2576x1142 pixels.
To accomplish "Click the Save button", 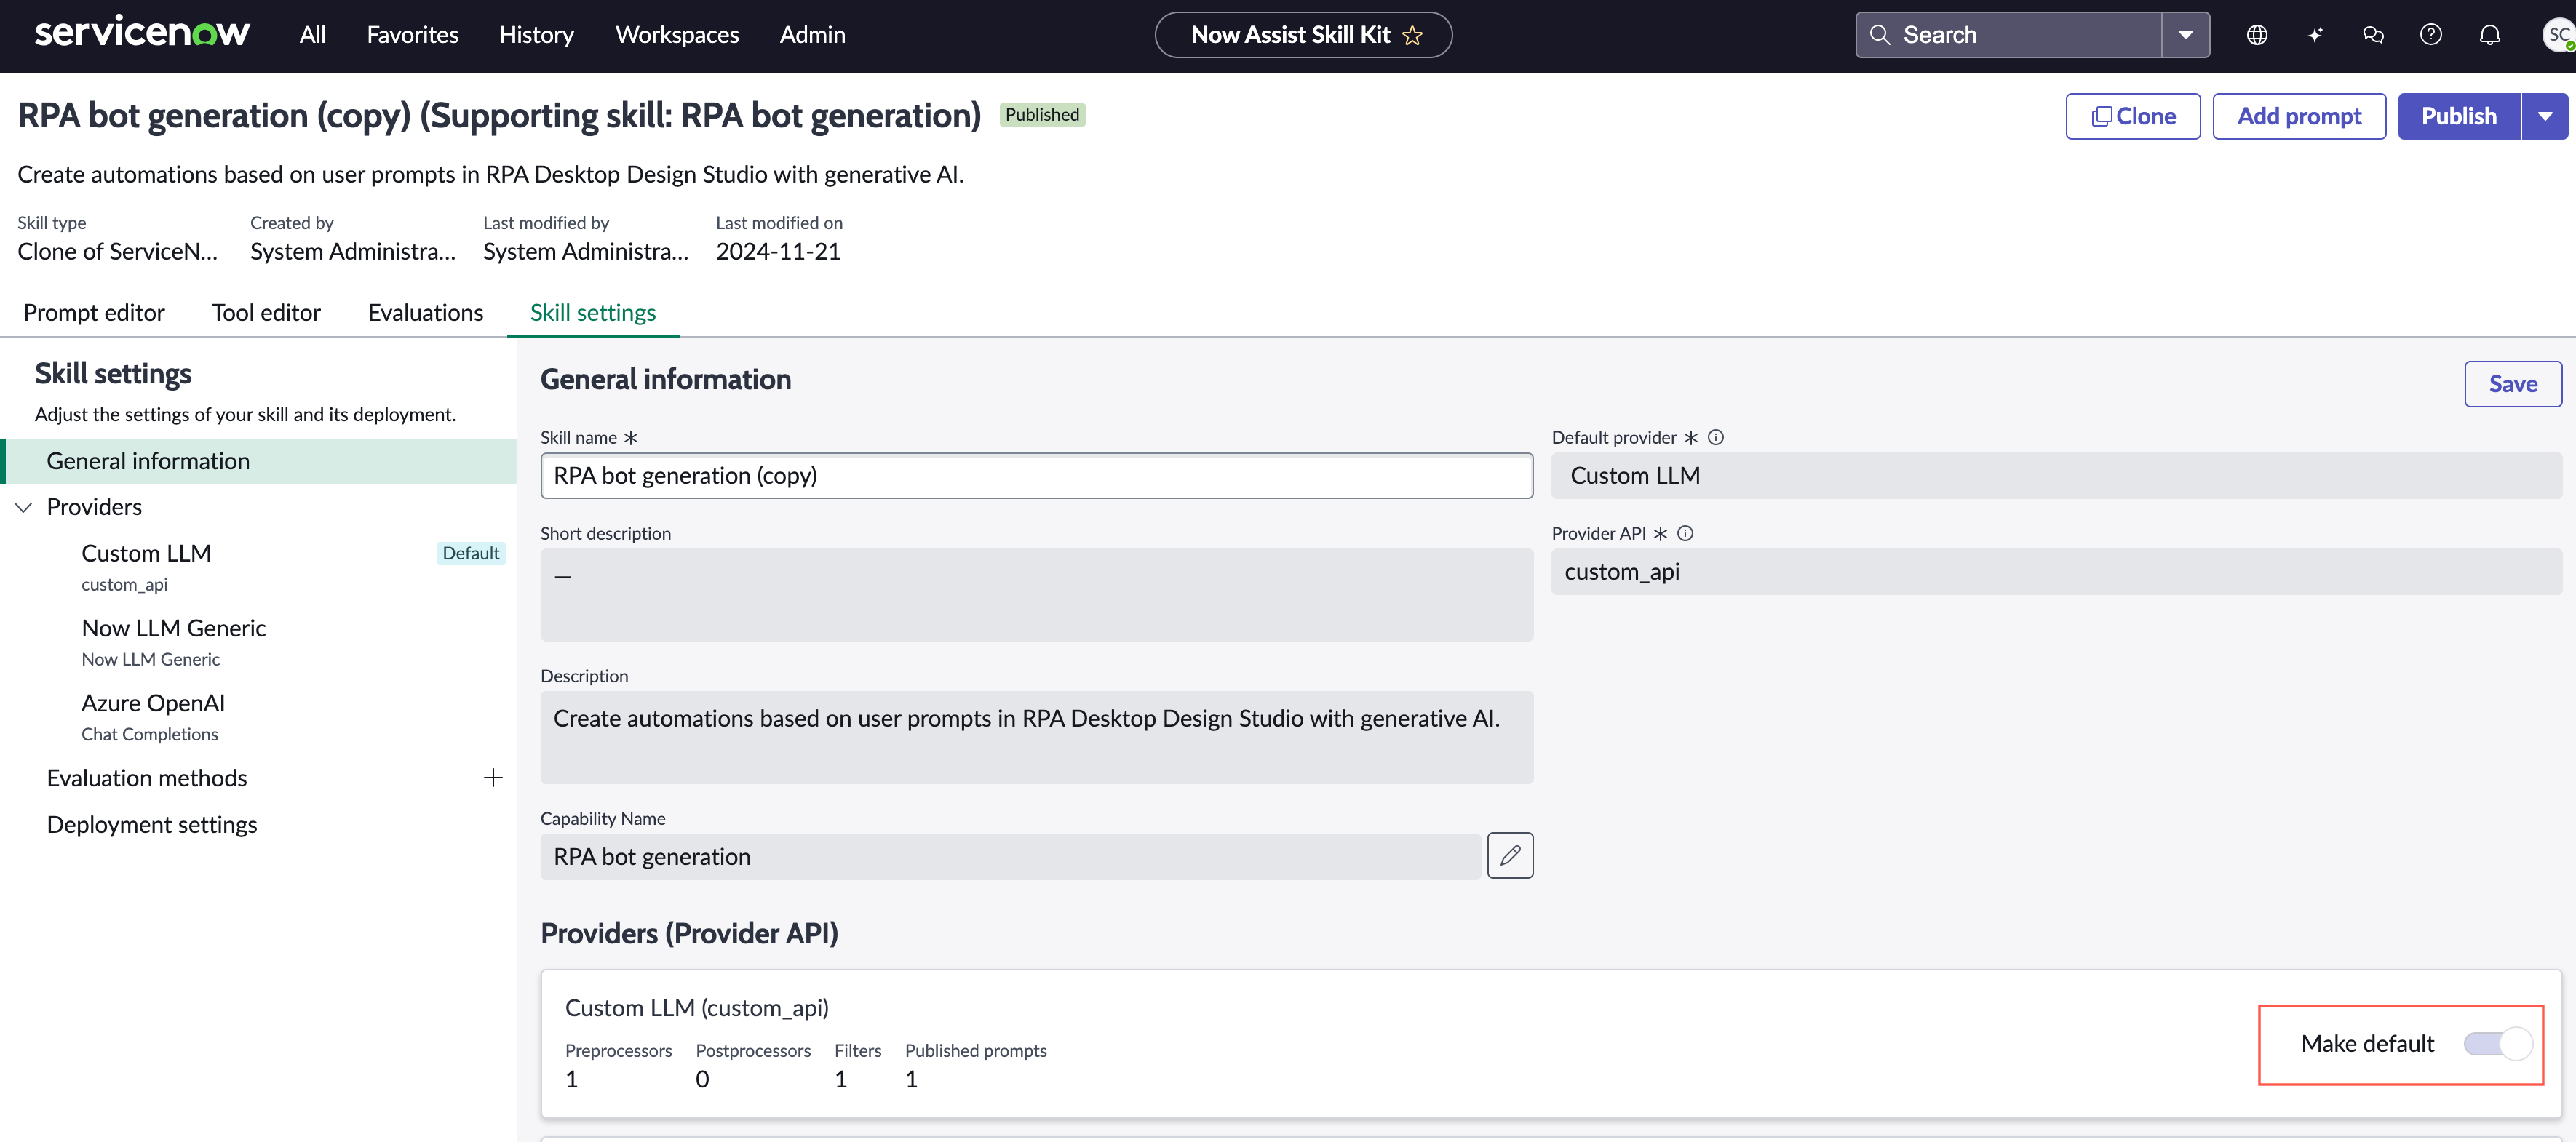I will point(2512,384).
